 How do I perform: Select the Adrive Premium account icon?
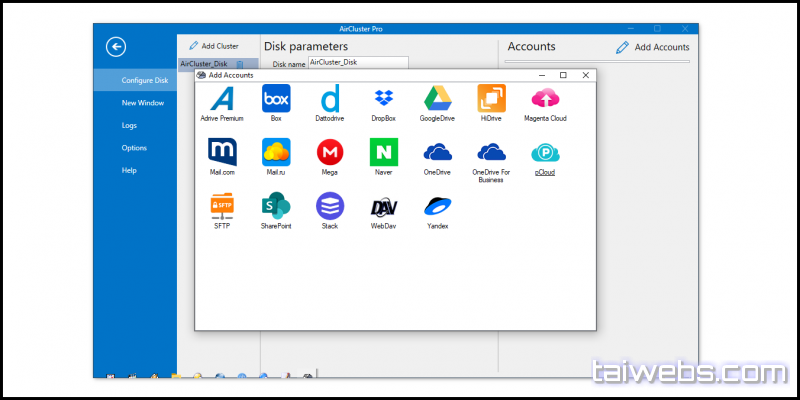pos(221,99)
